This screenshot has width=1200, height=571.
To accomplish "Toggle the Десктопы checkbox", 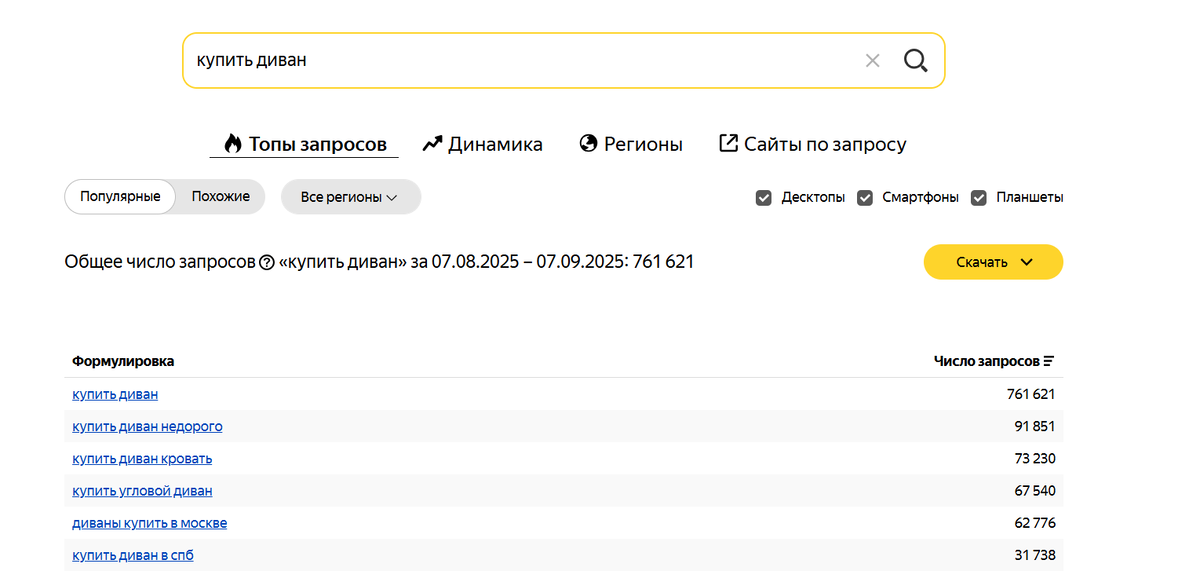I will pos(764,198).
